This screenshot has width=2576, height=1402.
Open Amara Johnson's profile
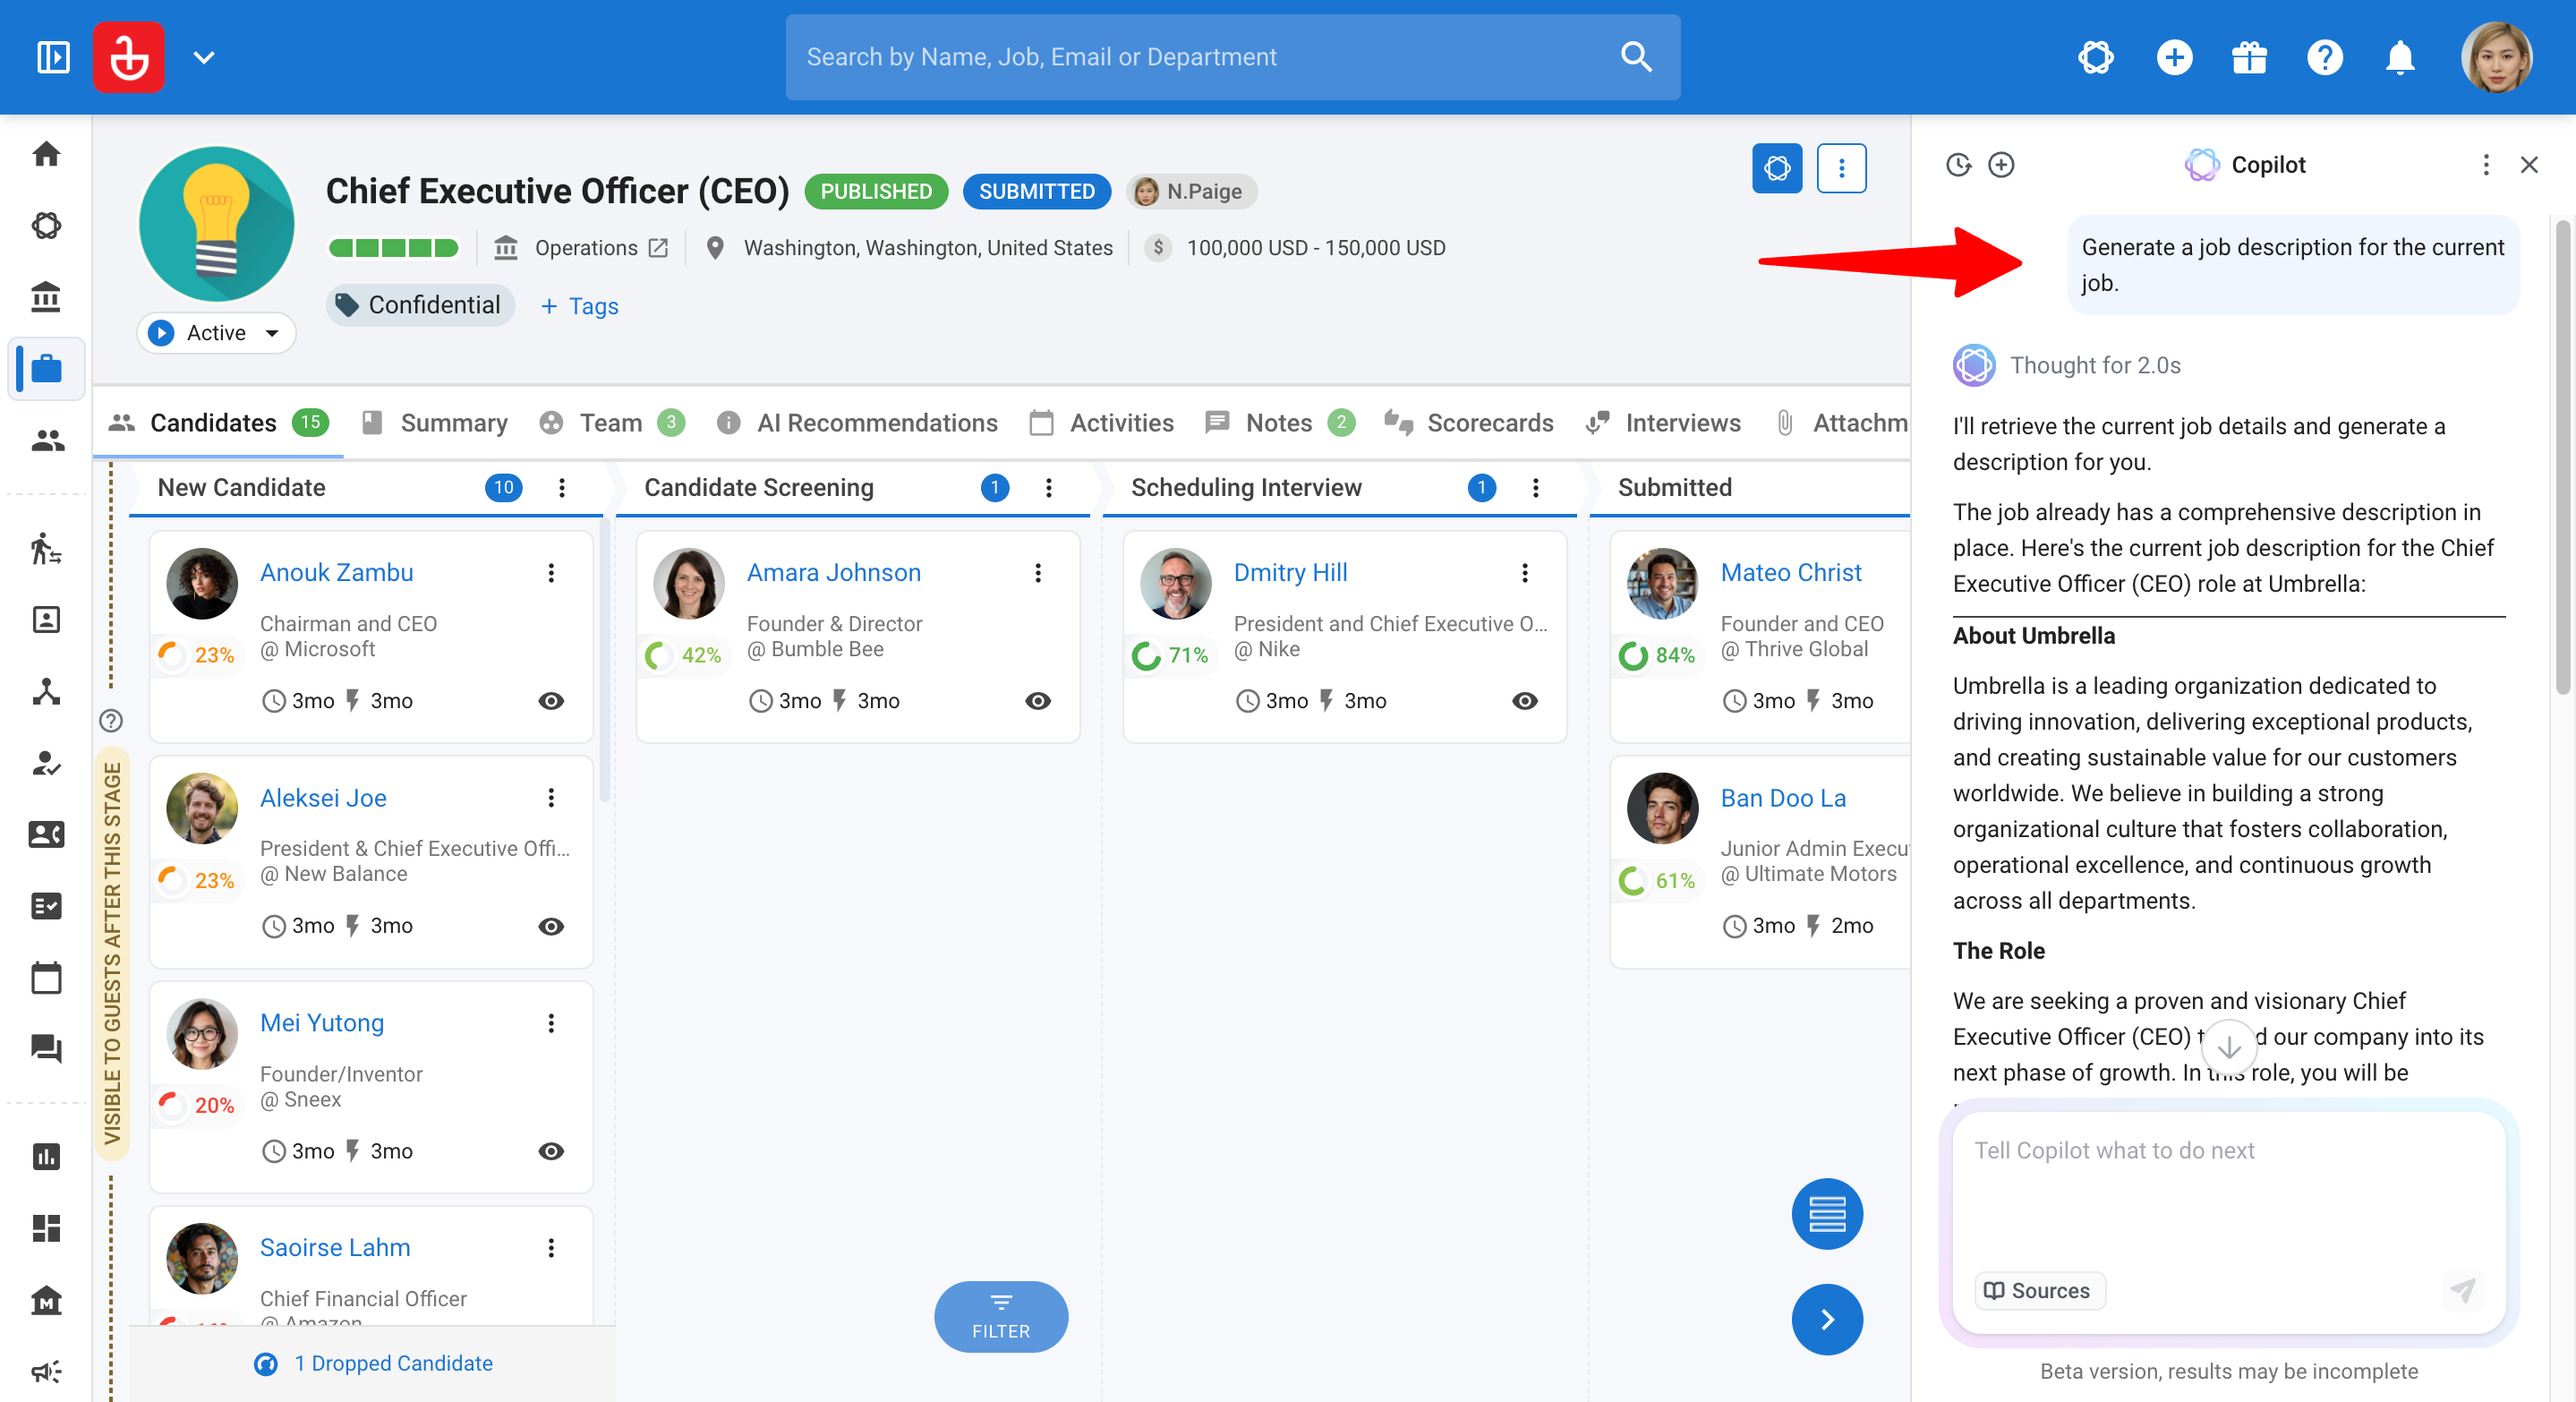tap(834, 572)
